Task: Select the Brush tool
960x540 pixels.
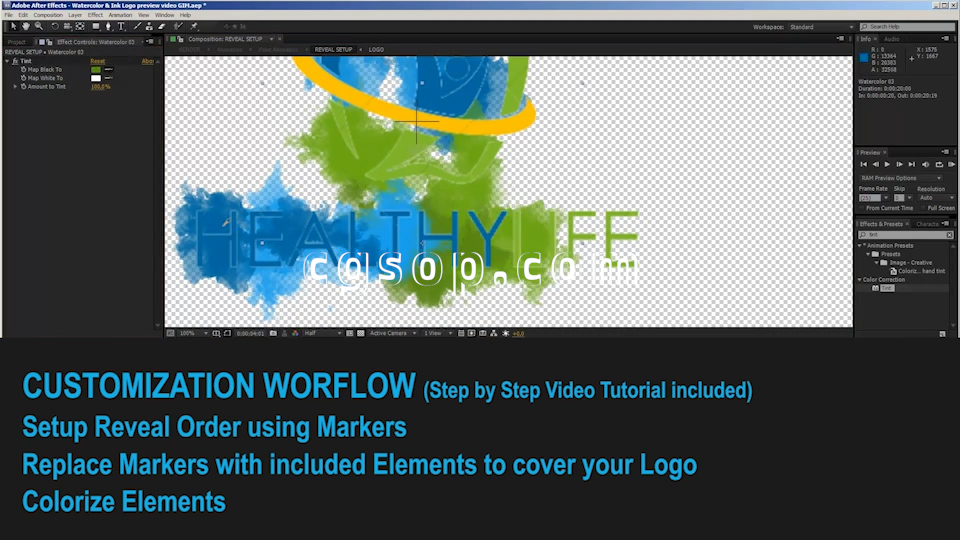Action: (x=137, y=26)
